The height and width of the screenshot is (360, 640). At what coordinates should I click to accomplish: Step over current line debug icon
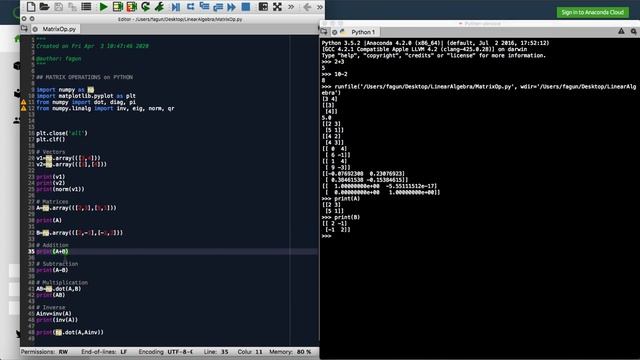coord(190,7)
